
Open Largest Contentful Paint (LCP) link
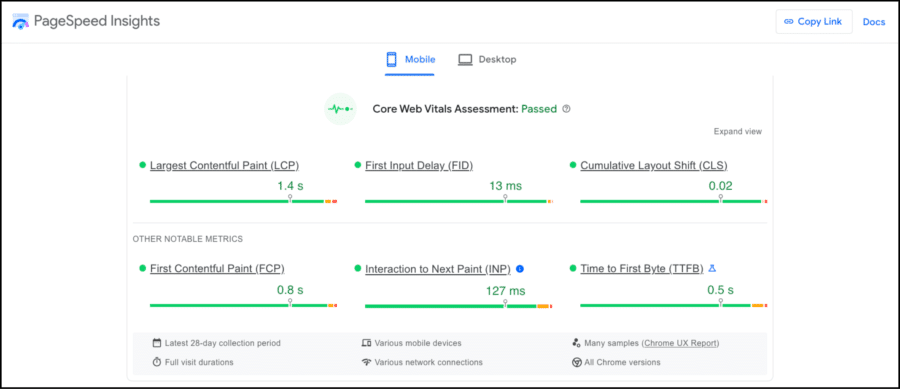click(x=224, y=166)
